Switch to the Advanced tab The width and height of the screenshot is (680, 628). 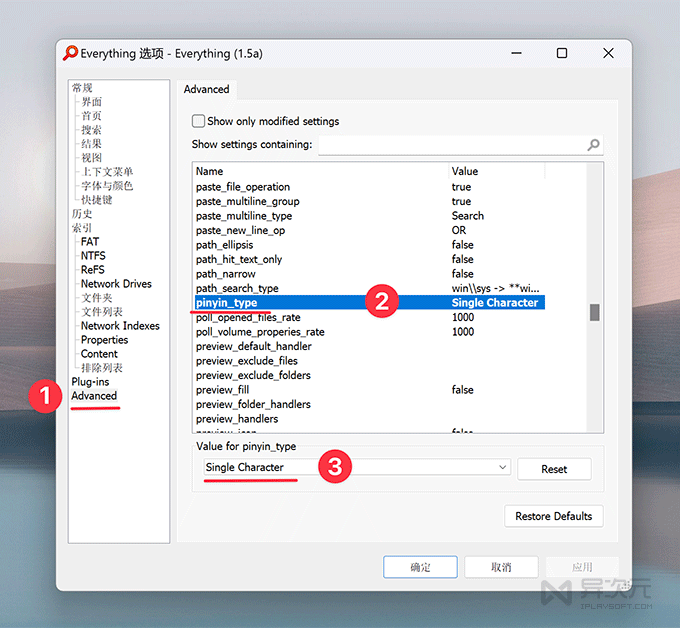(207, 89)
